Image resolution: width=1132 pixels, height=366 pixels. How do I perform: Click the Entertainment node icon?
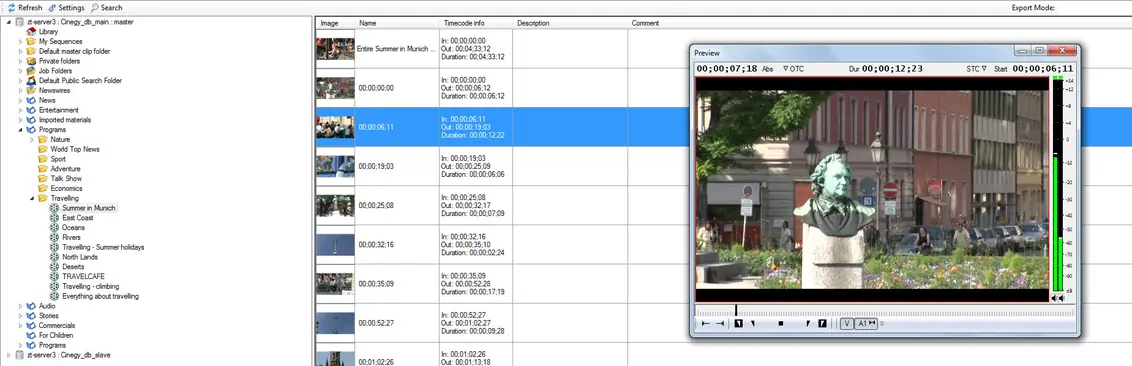click(31, 110)
